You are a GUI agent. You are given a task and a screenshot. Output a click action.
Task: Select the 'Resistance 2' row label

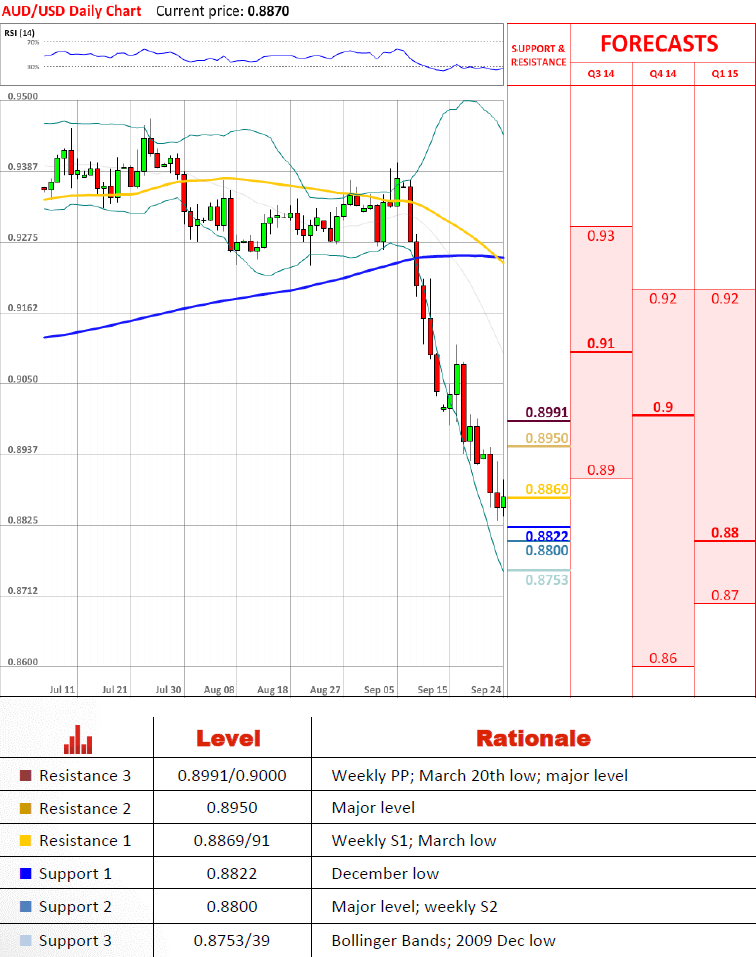[85, 809]
